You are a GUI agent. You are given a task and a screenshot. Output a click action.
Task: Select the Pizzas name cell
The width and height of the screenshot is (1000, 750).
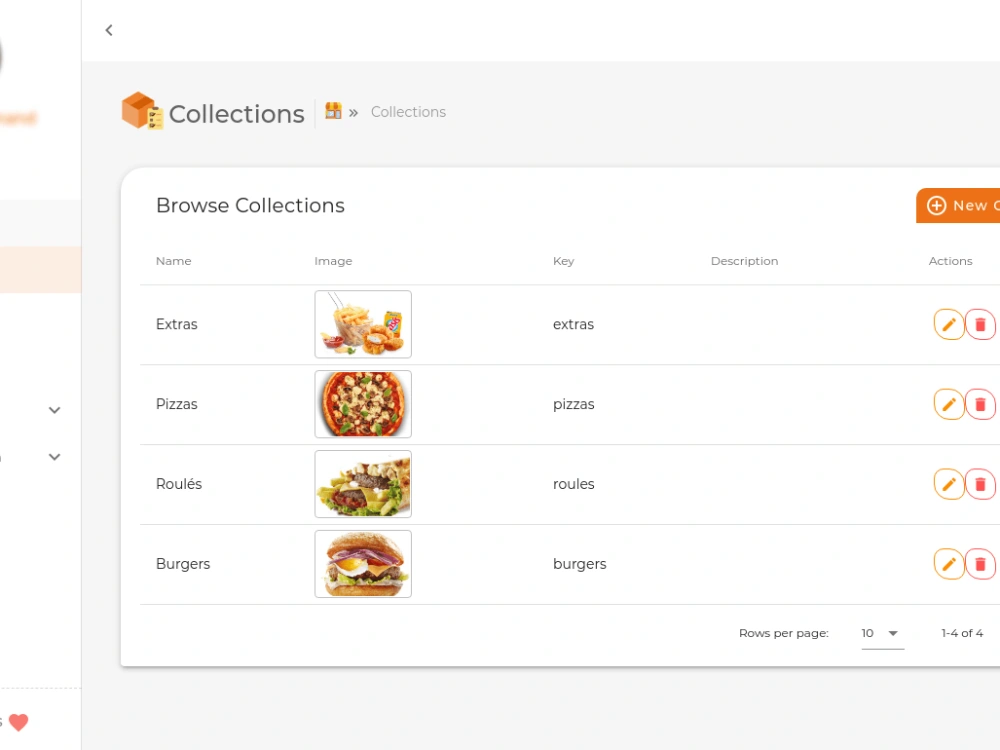[177, 404]
